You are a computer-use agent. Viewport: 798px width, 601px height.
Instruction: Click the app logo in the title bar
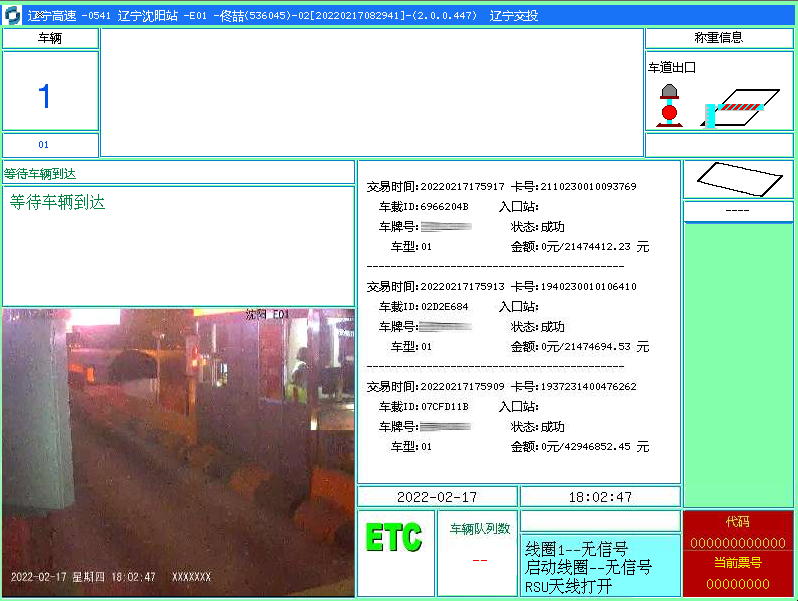pos(11,15)
